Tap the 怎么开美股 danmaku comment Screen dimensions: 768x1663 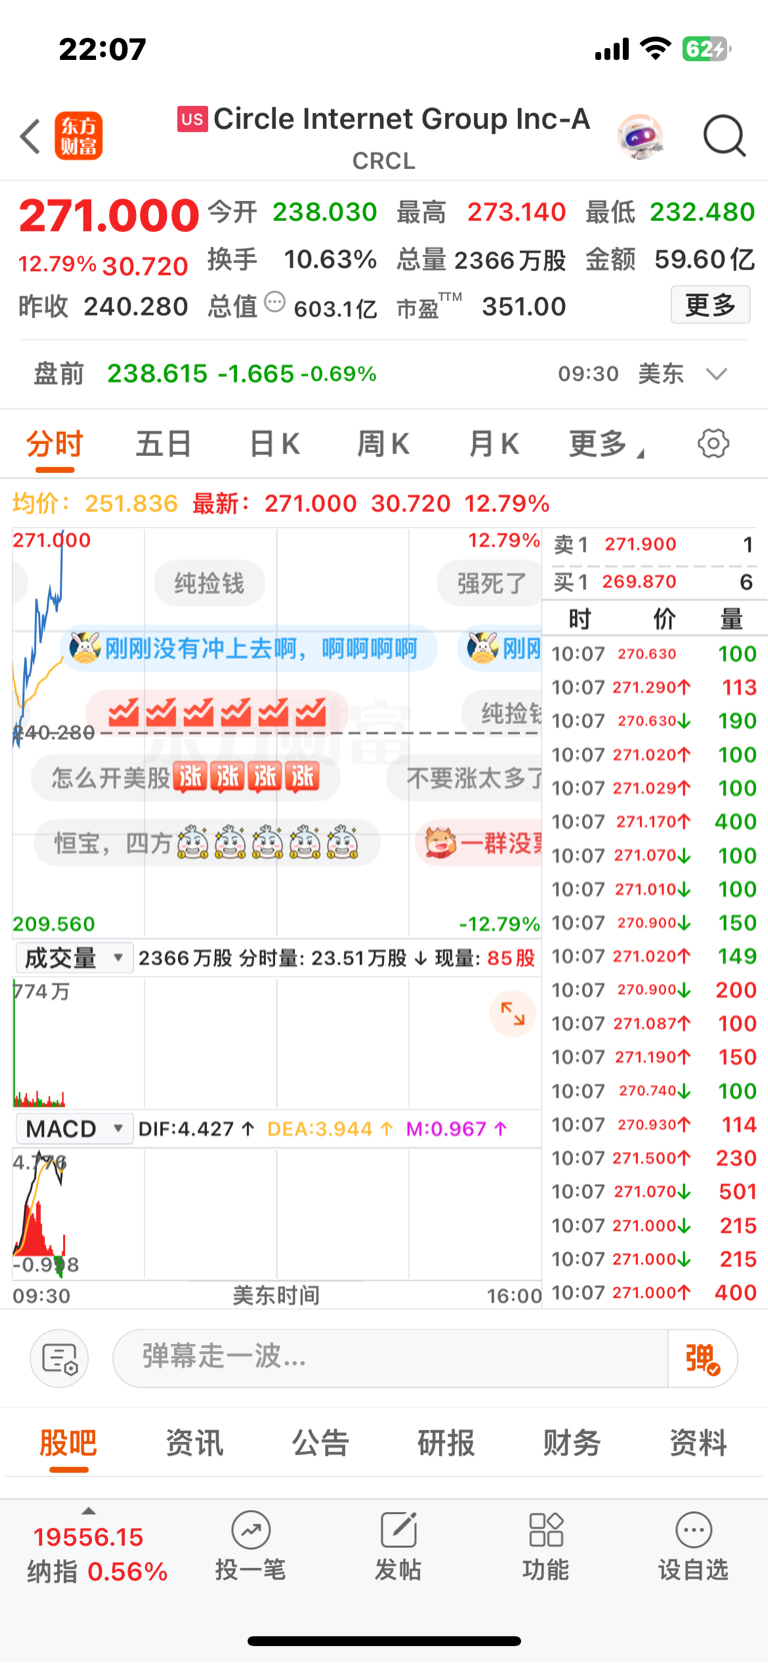point(185,777)
